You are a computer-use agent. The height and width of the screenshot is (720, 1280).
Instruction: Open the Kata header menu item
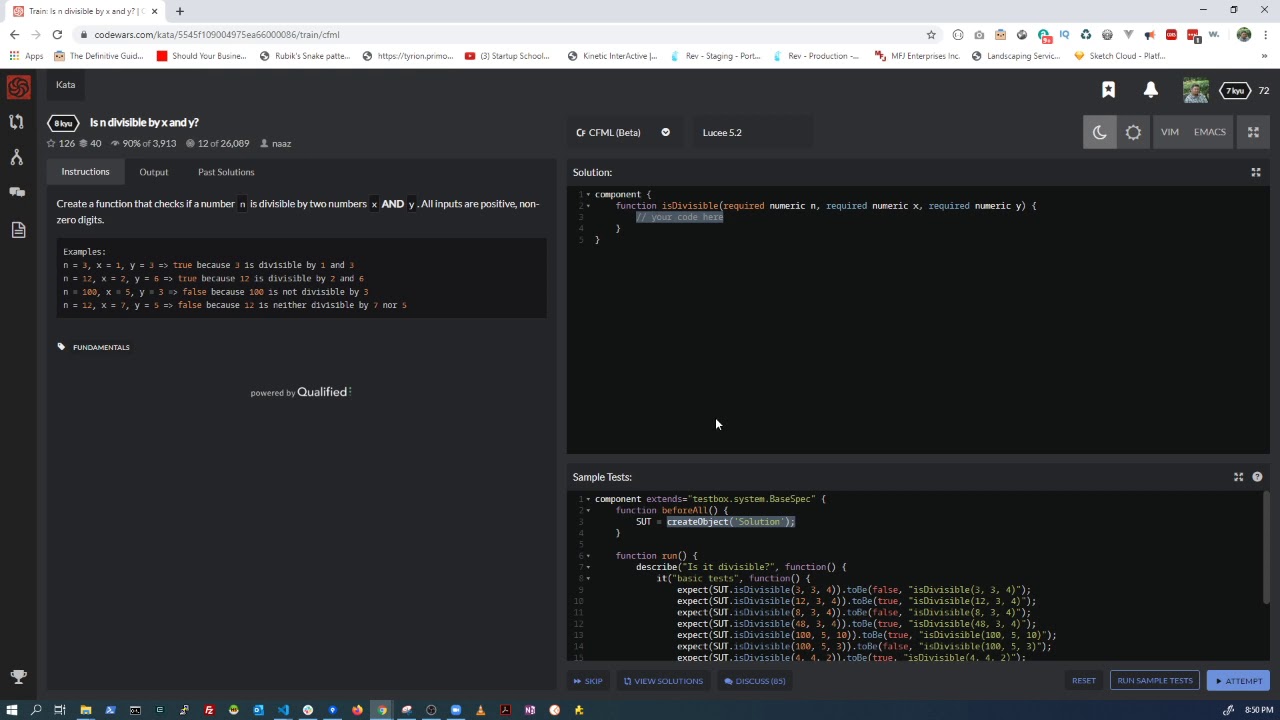65,85
